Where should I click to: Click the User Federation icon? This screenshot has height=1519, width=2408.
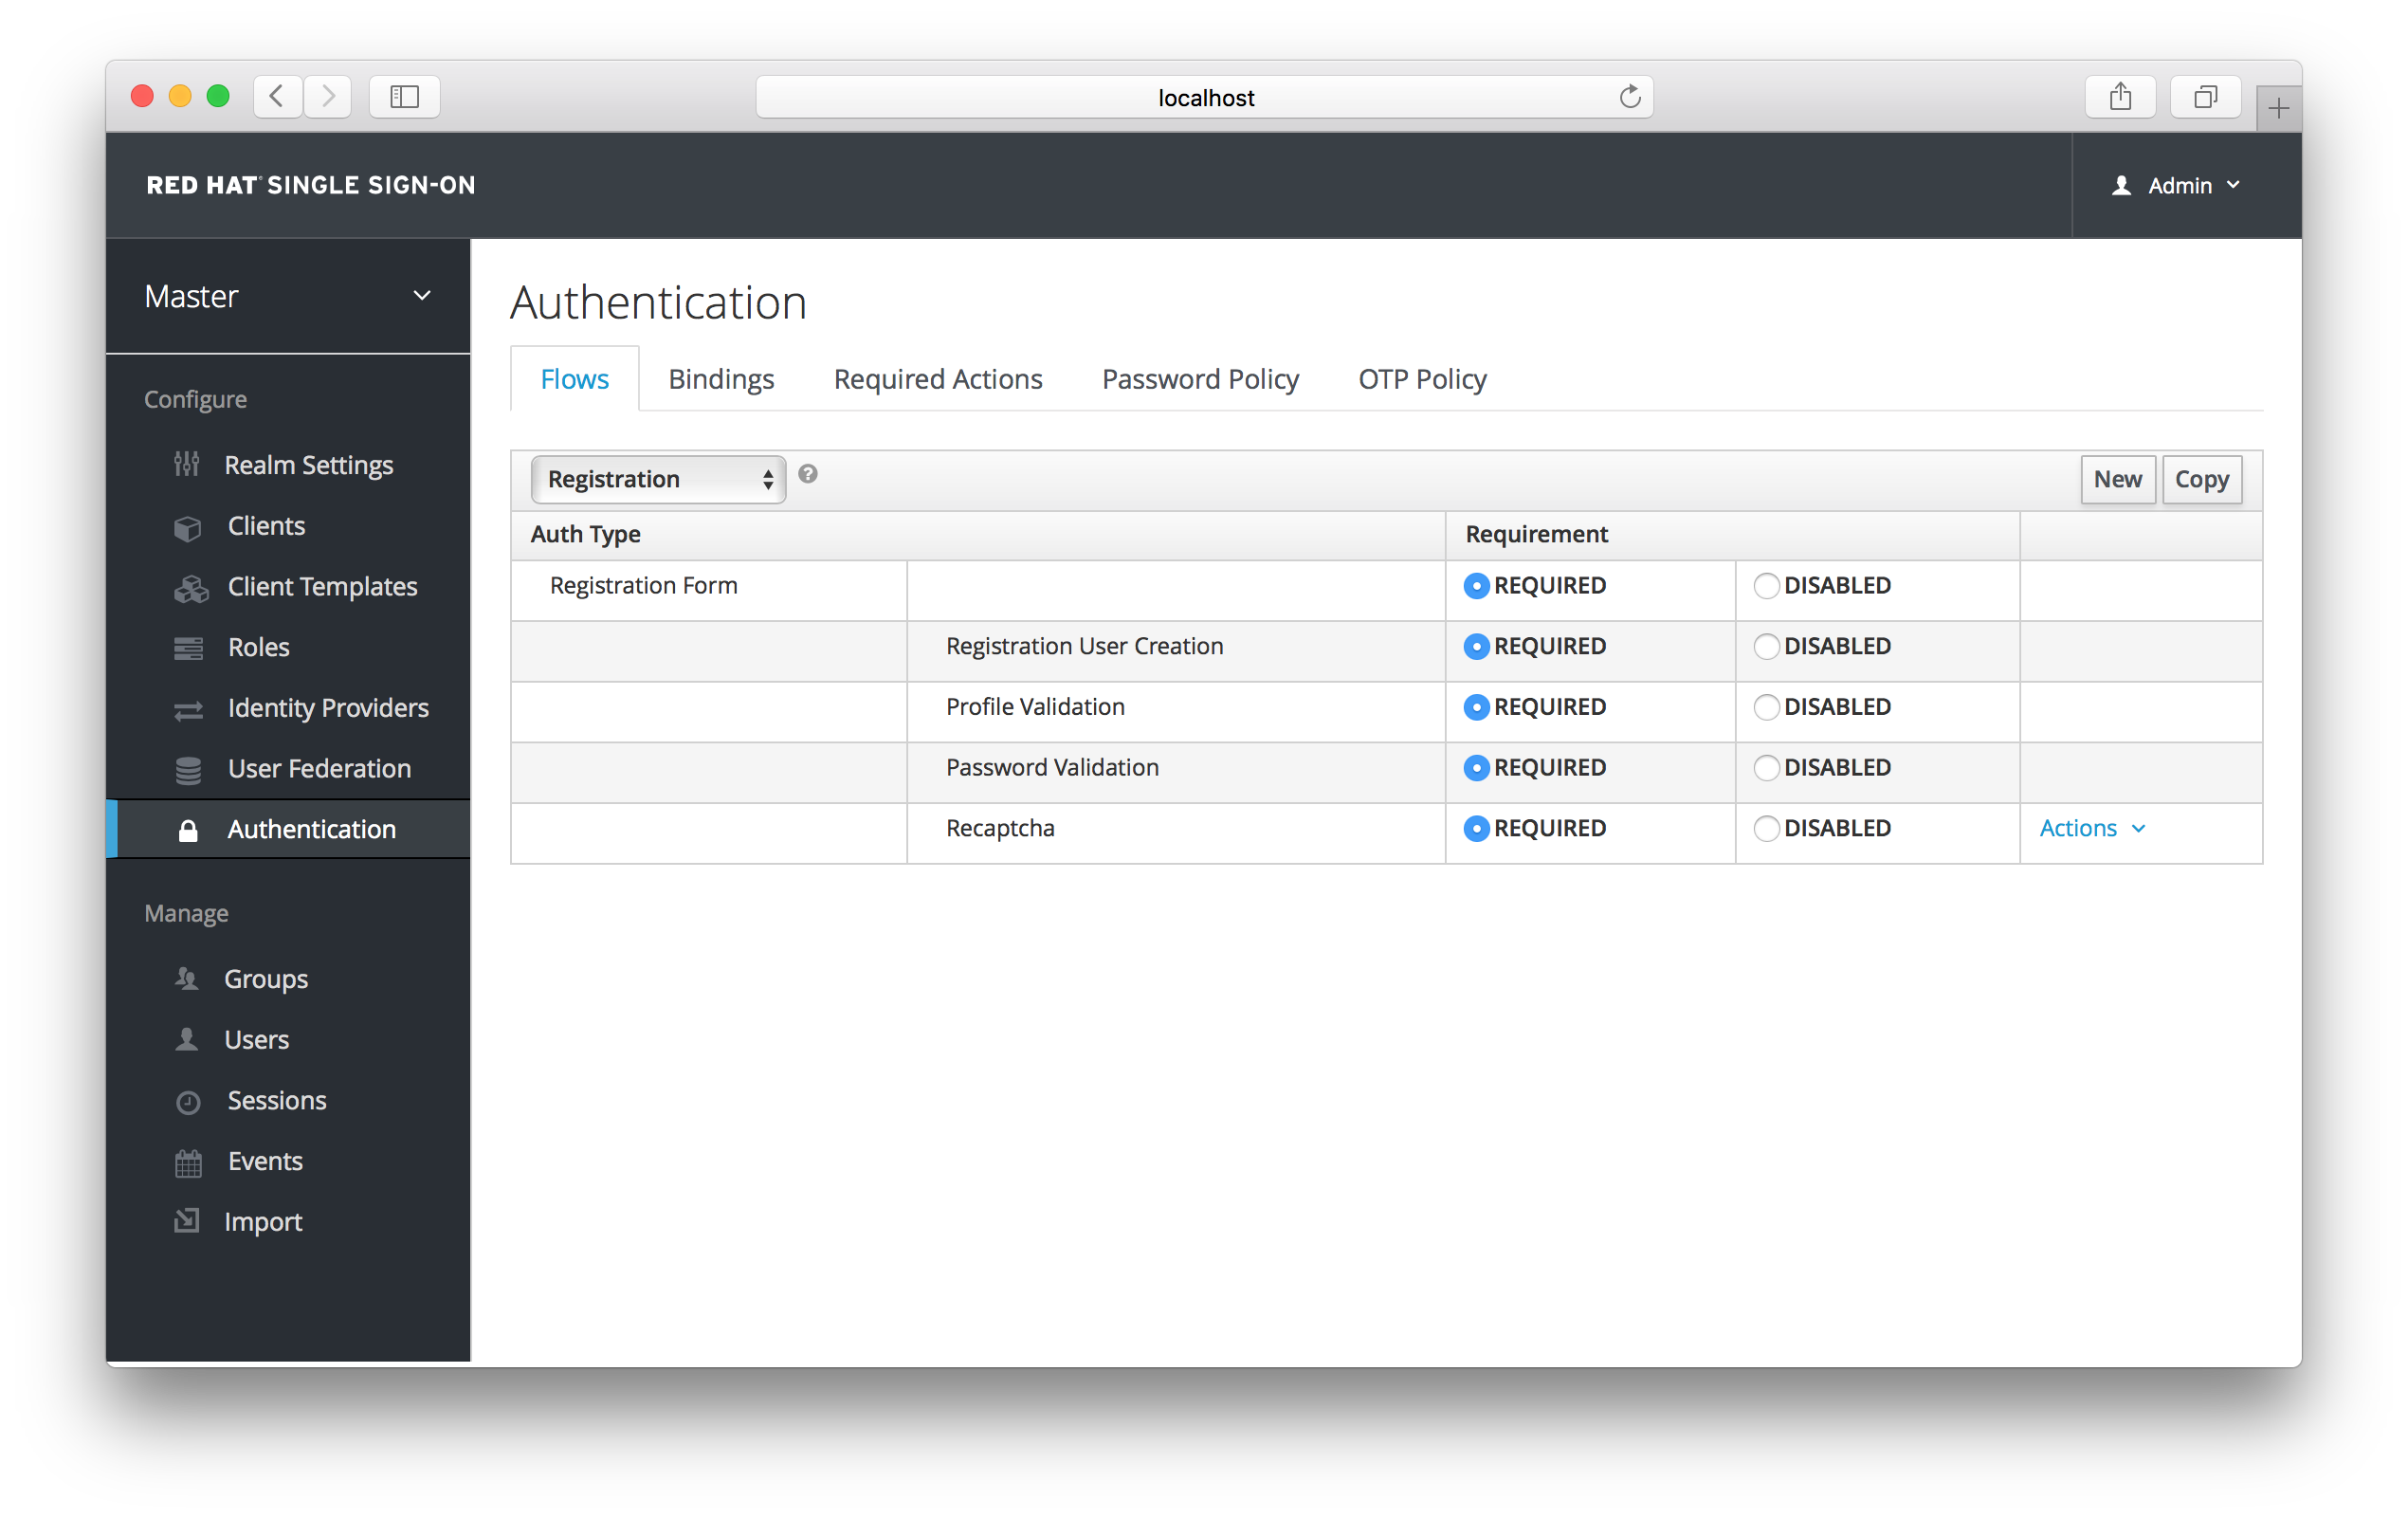coord(189,766)
